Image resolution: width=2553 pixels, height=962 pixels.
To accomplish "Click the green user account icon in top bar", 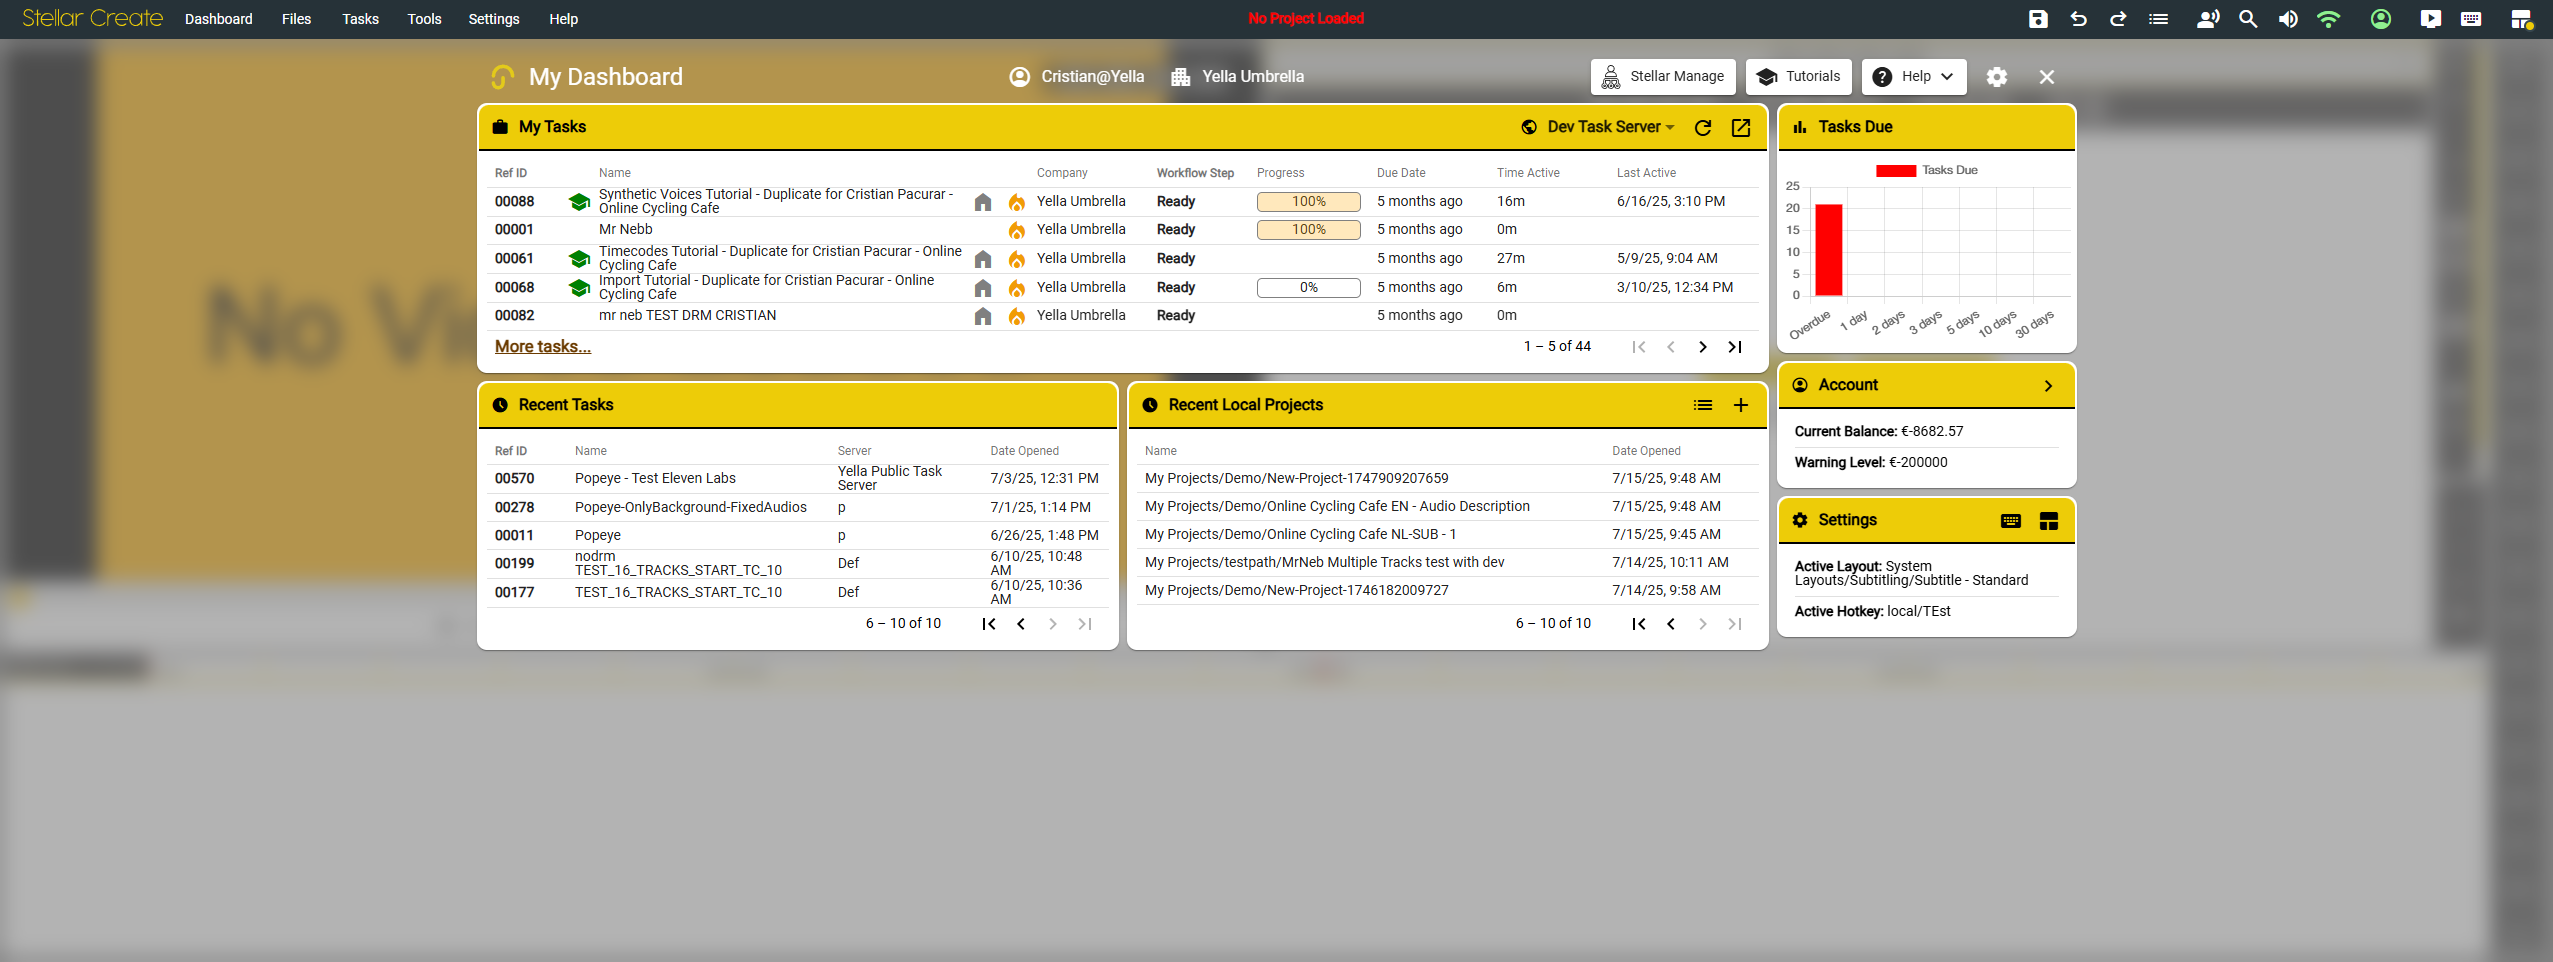I will [2381, 19].
